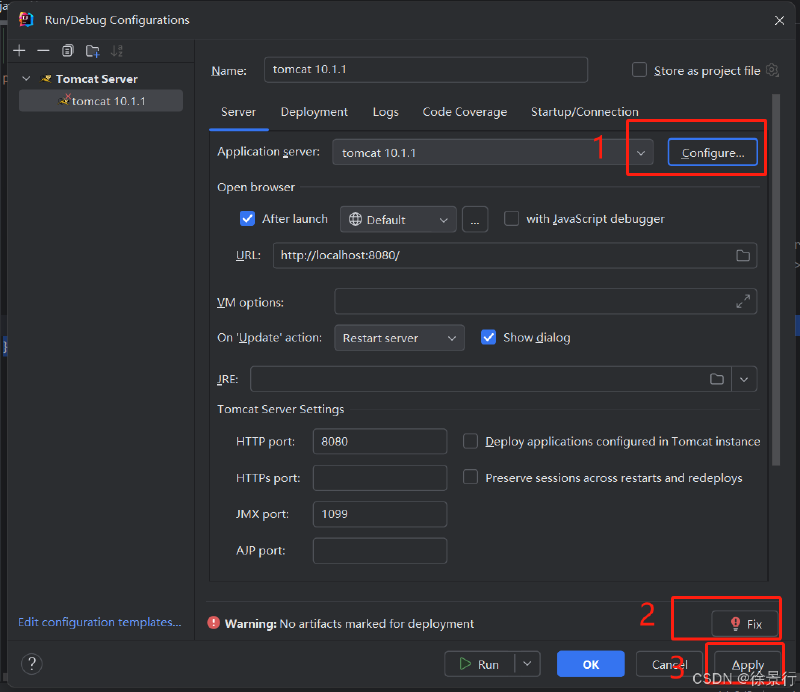
Task: Open the help question mark button
Action: coord(32,664)
